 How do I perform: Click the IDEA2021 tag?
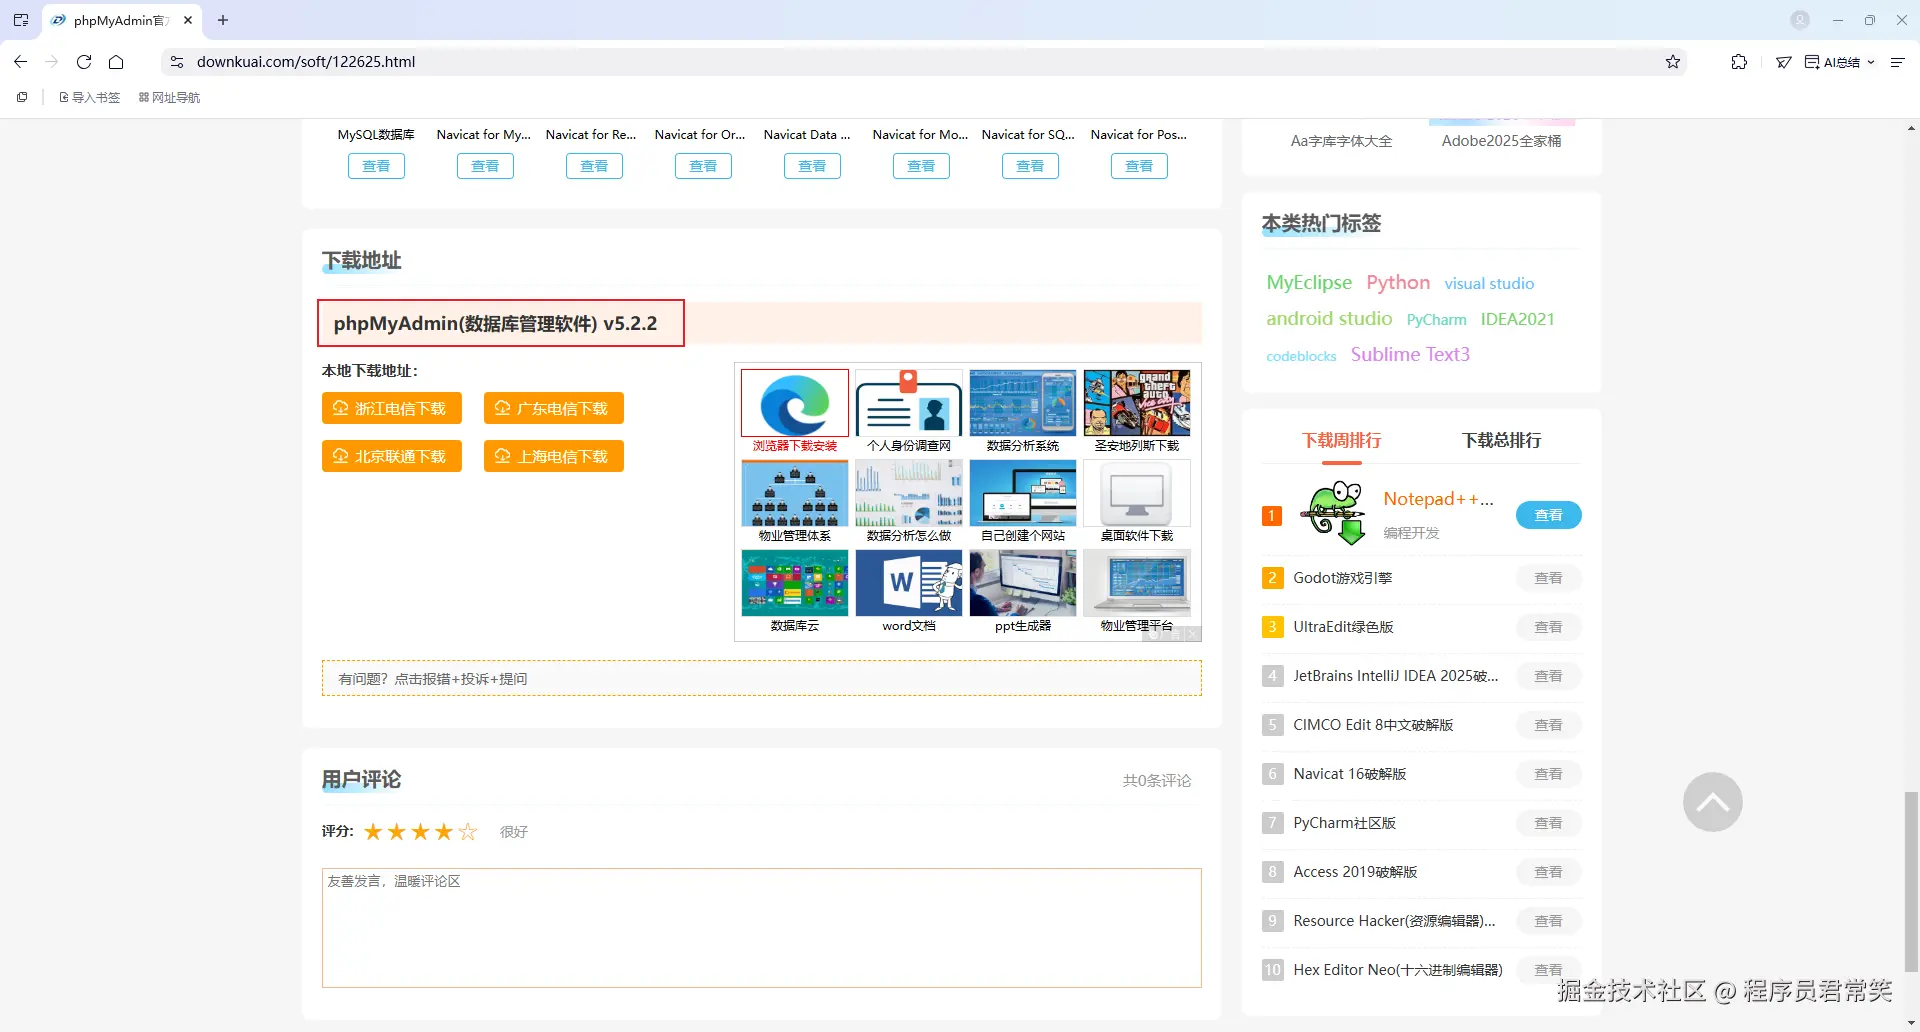point(1517,320)
